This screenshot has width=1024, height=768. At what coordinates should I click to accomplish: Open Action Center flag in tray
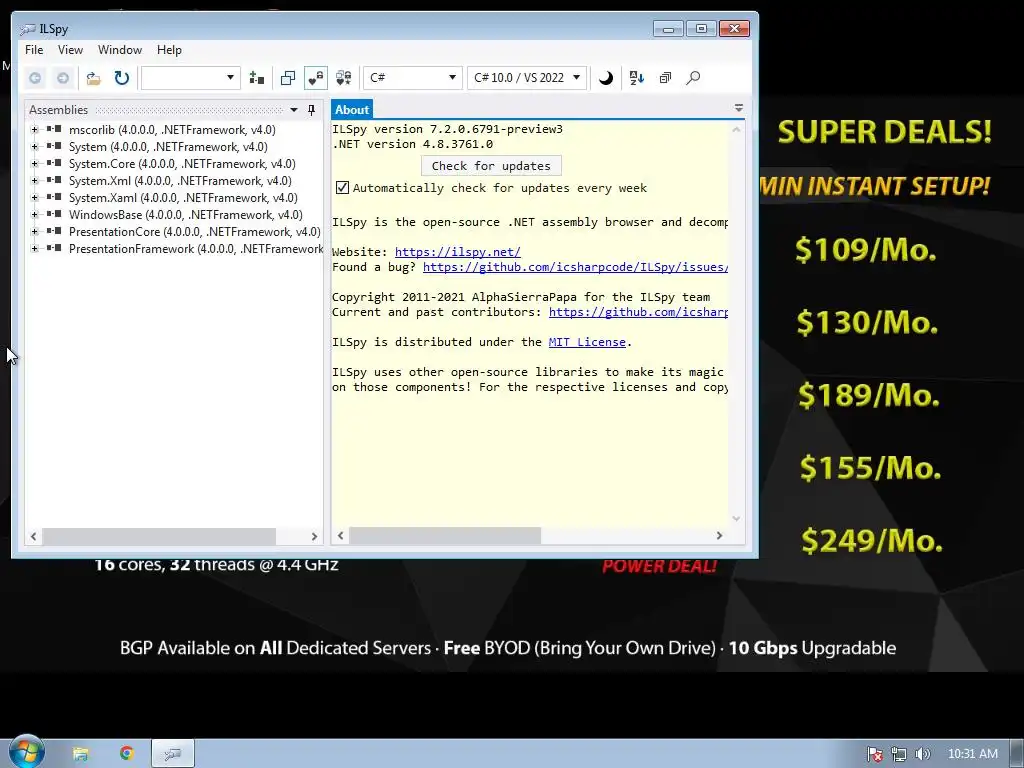point(875,754)
